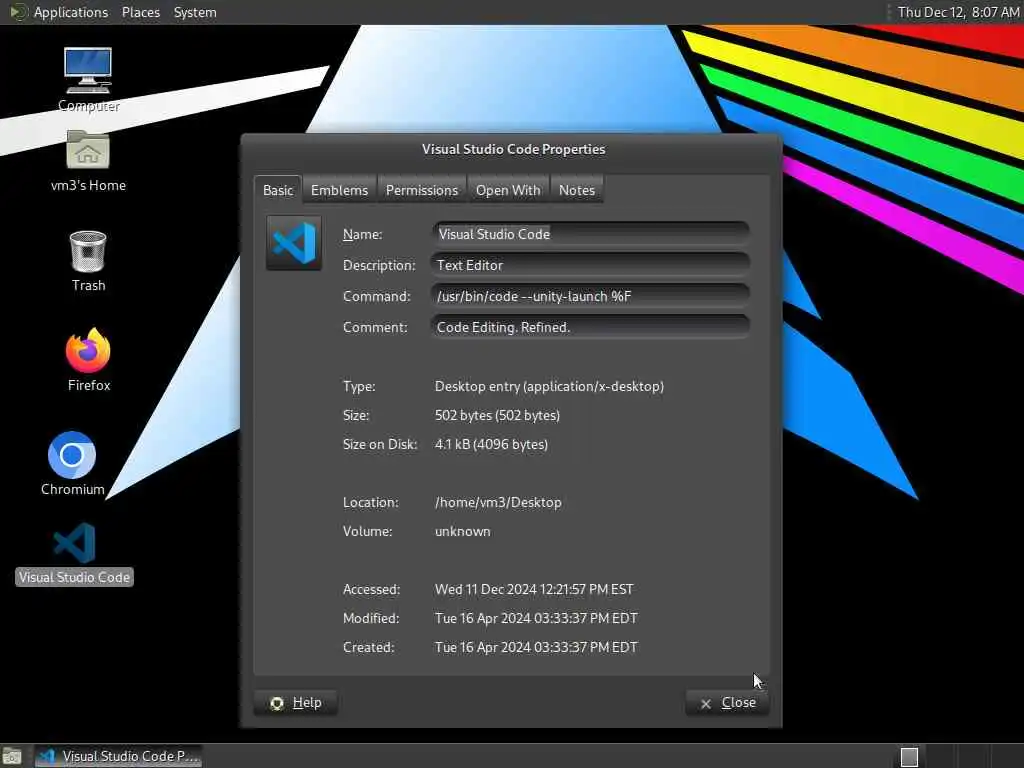
Task: Click the Description field containing Text Editor
Action: (590, 265)
